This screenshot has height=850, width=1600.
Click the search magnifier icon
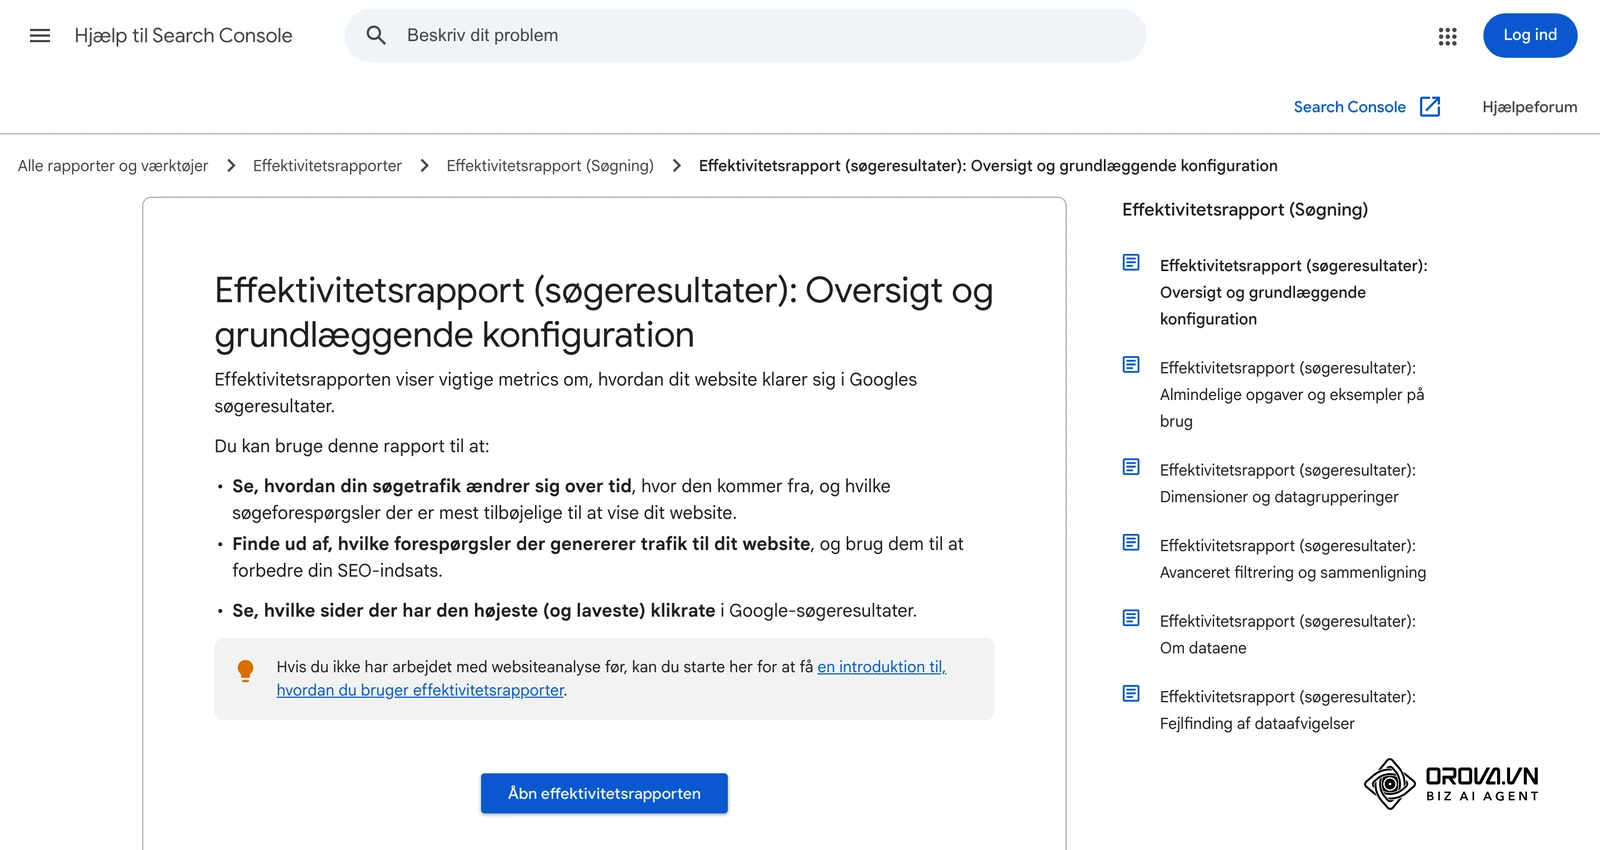tap(376, 36)
